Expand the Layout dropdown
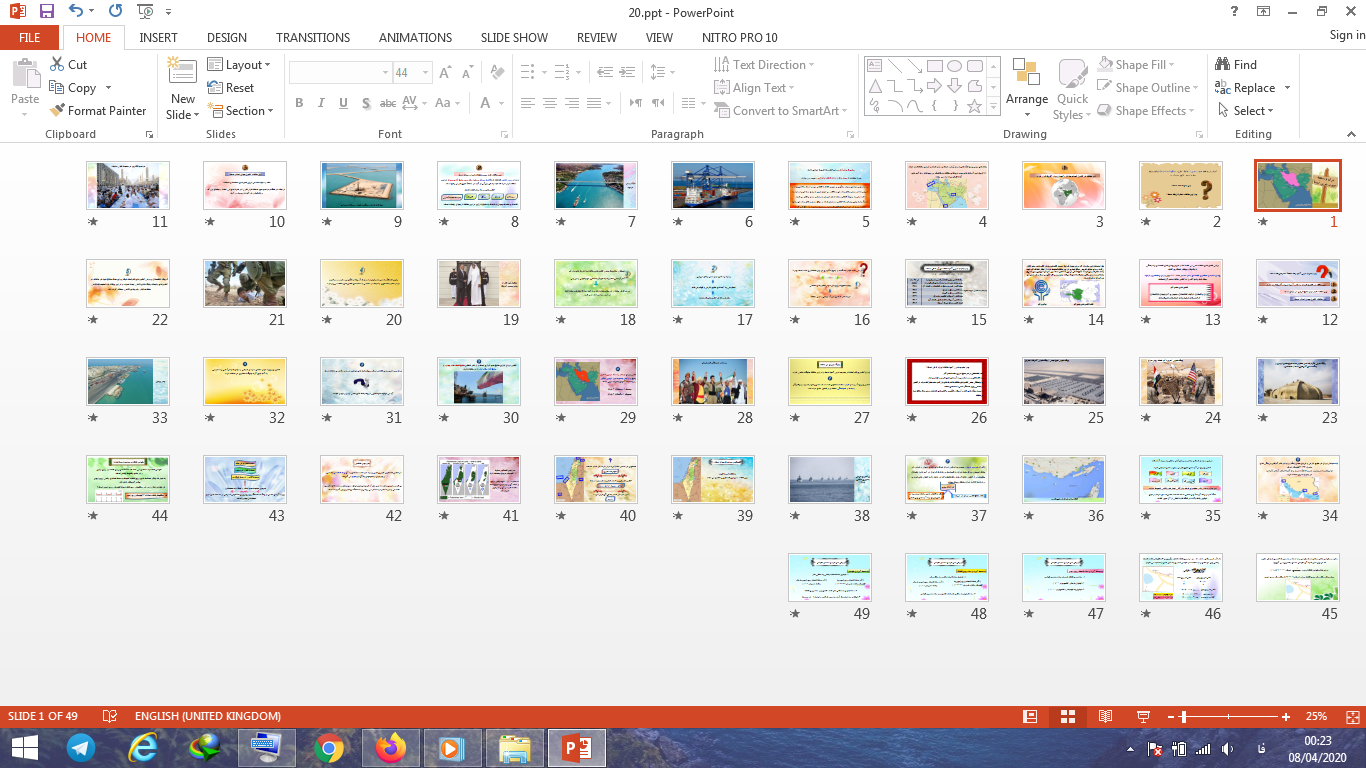This screenshot has height=768, width=1366. (x=239, y=65)
